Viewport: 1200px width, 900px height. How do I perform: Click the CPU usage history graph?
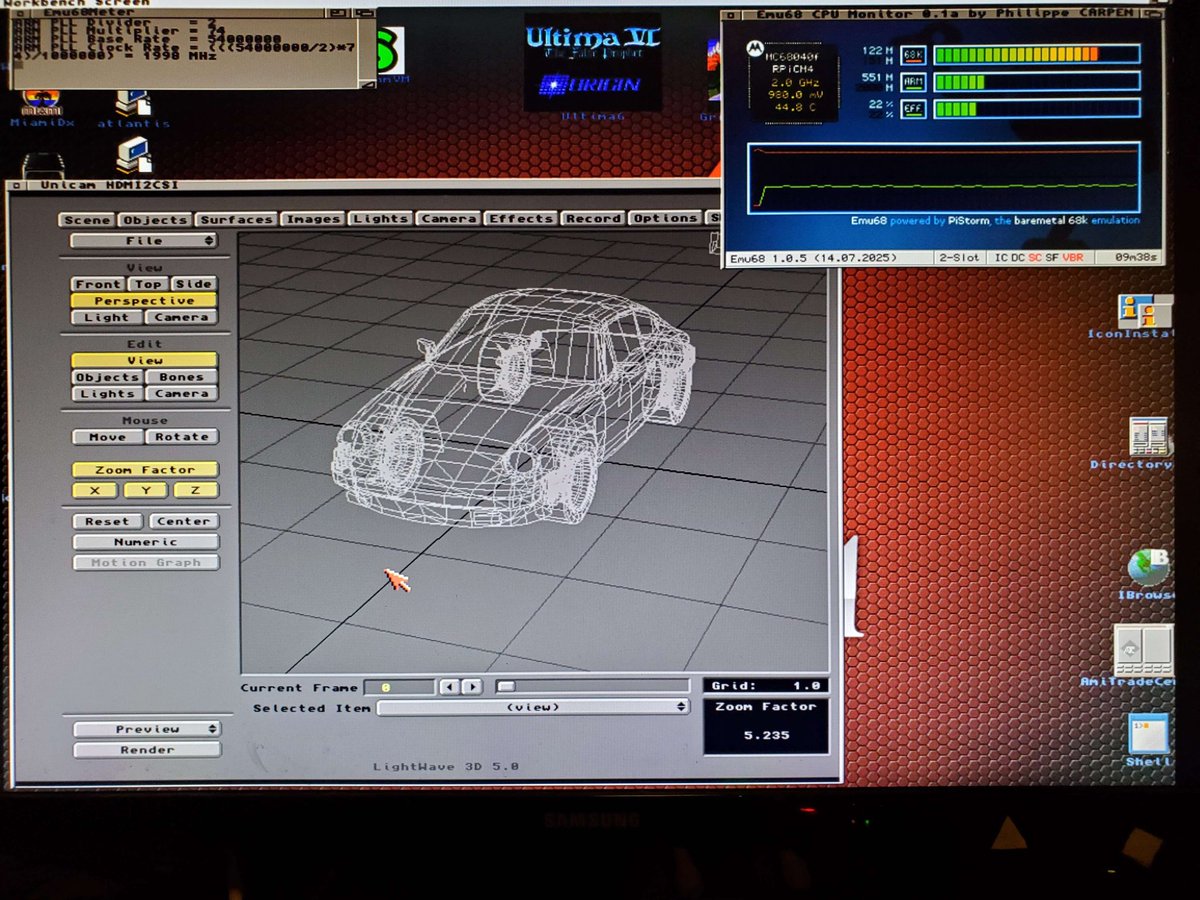coord(944,177)
